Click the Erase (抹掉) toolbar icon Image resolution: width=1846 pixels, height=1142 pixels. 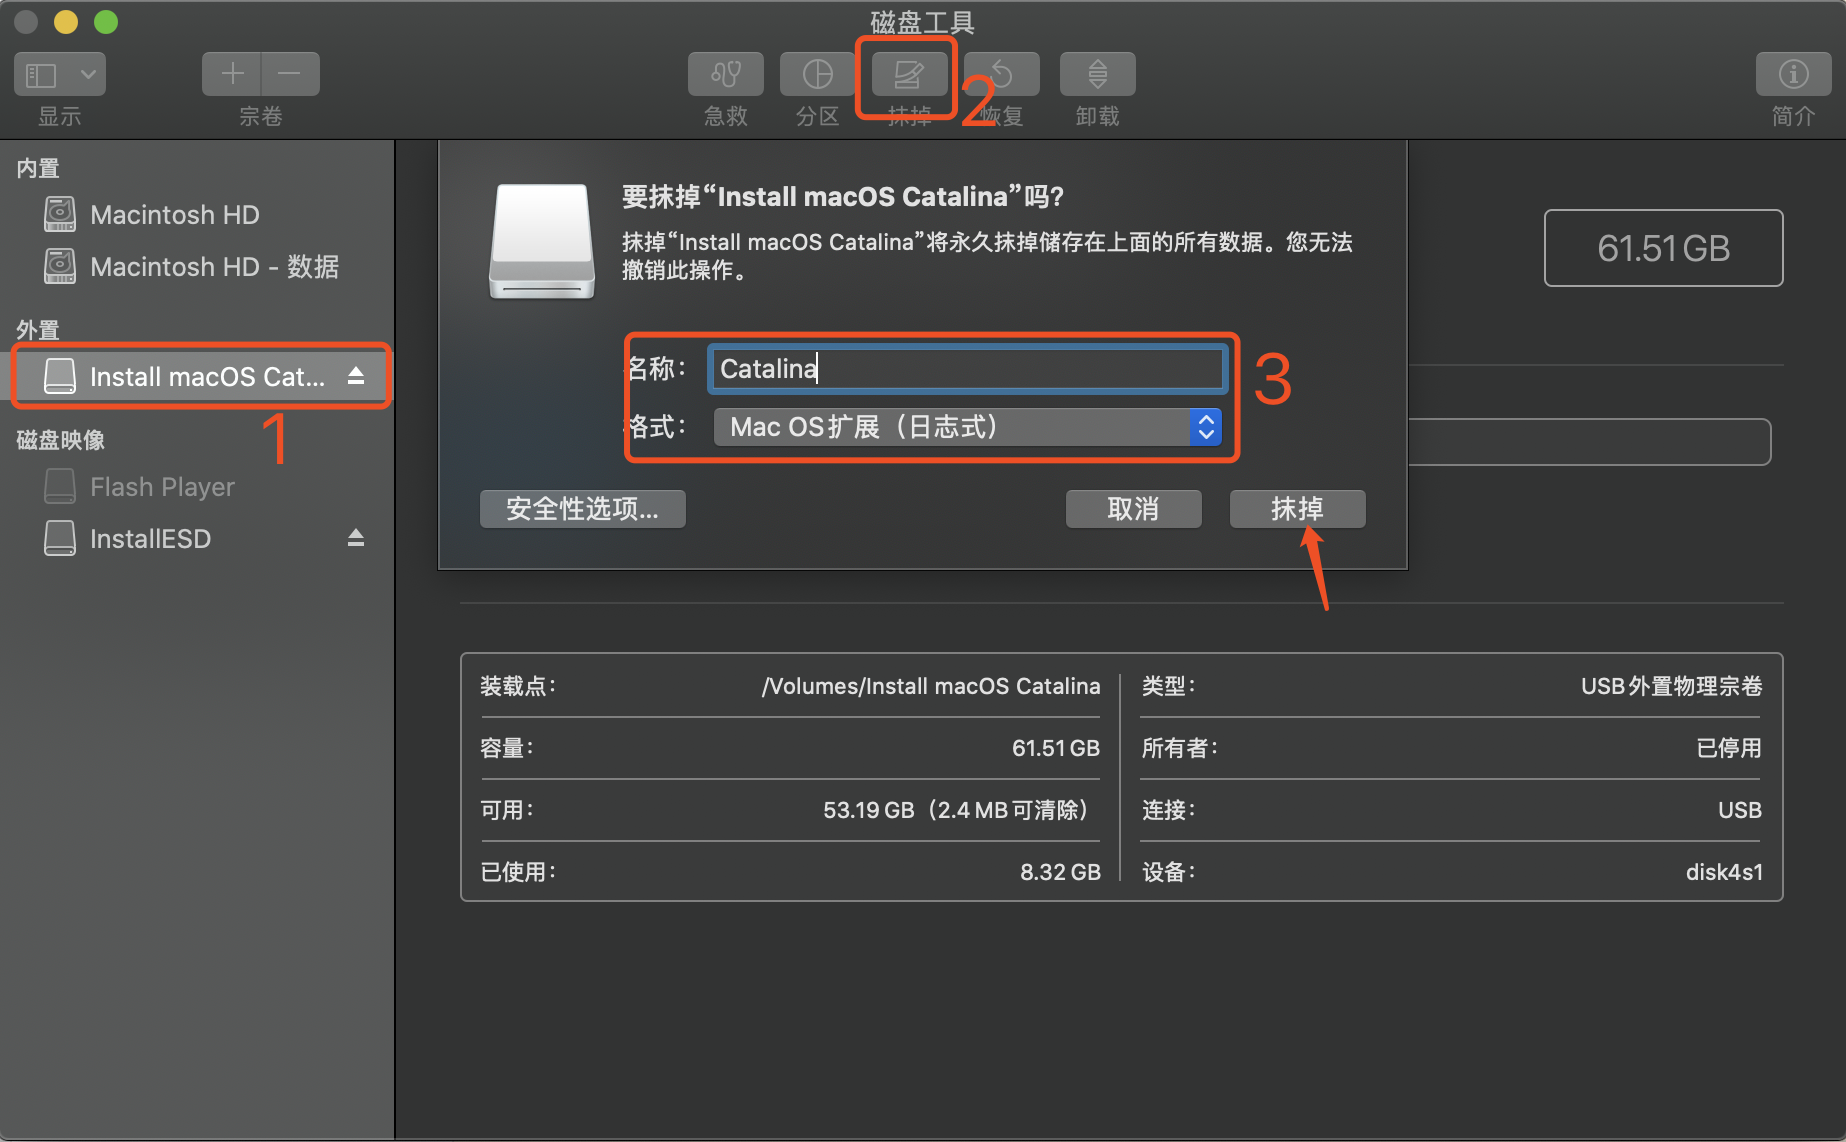(x=909, y=74)
